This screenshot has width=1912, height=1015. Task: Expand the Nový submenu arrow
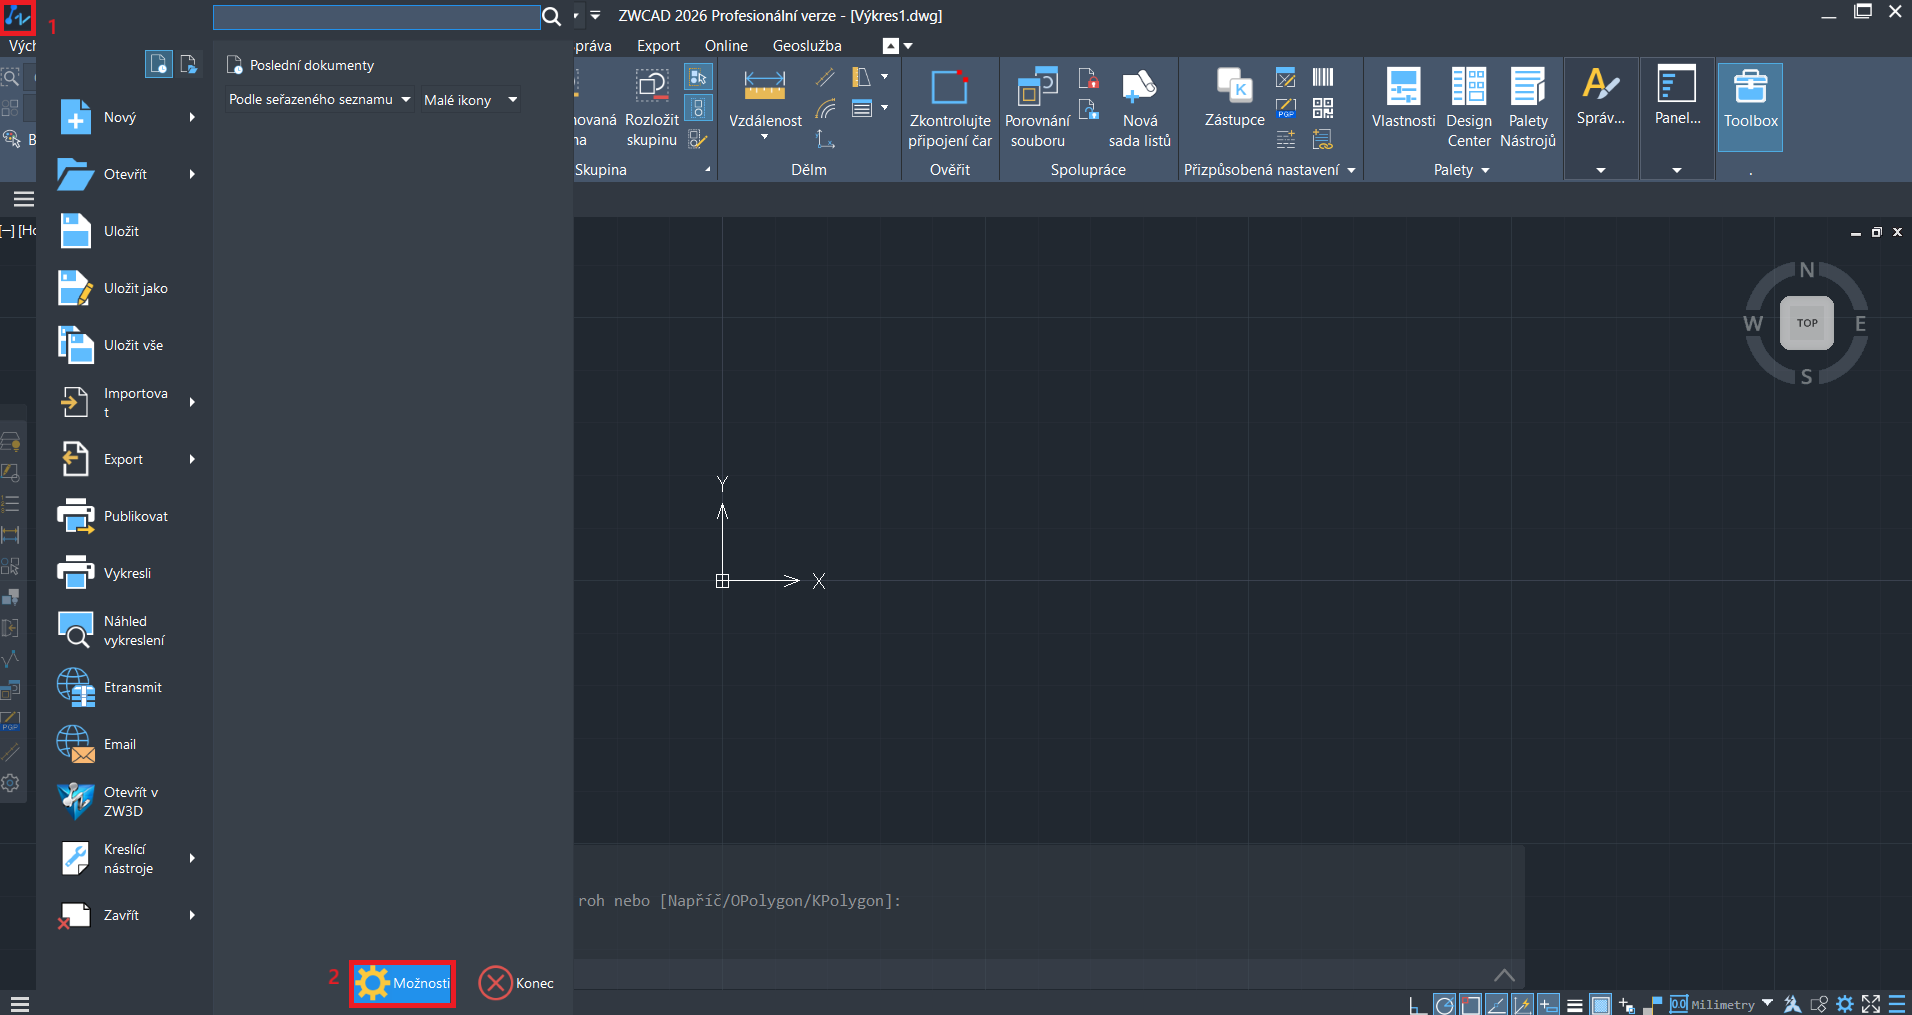(192, 117)
